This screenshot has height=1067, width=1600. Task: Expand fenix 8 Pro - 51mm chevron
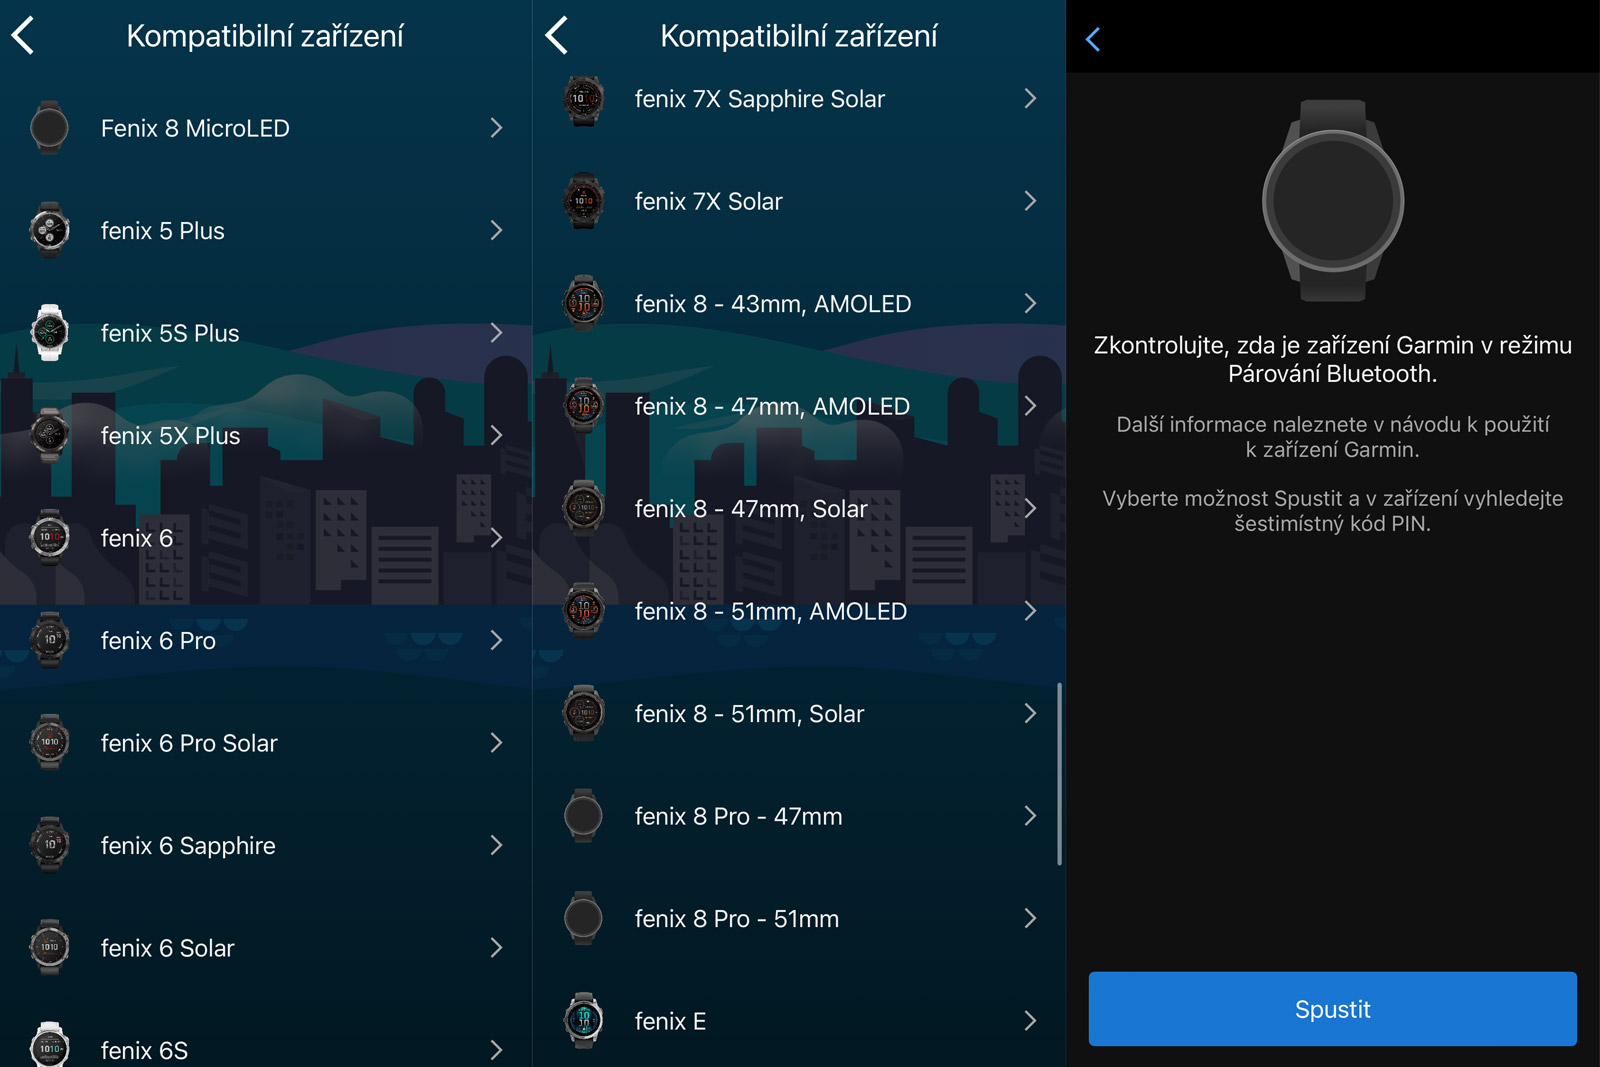point(1030,919)
